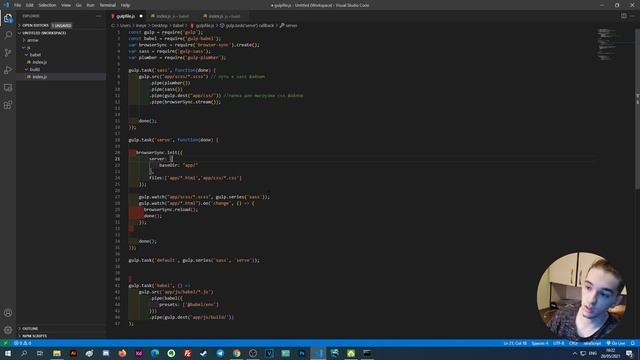Open the Go menu

pos(79,5)
